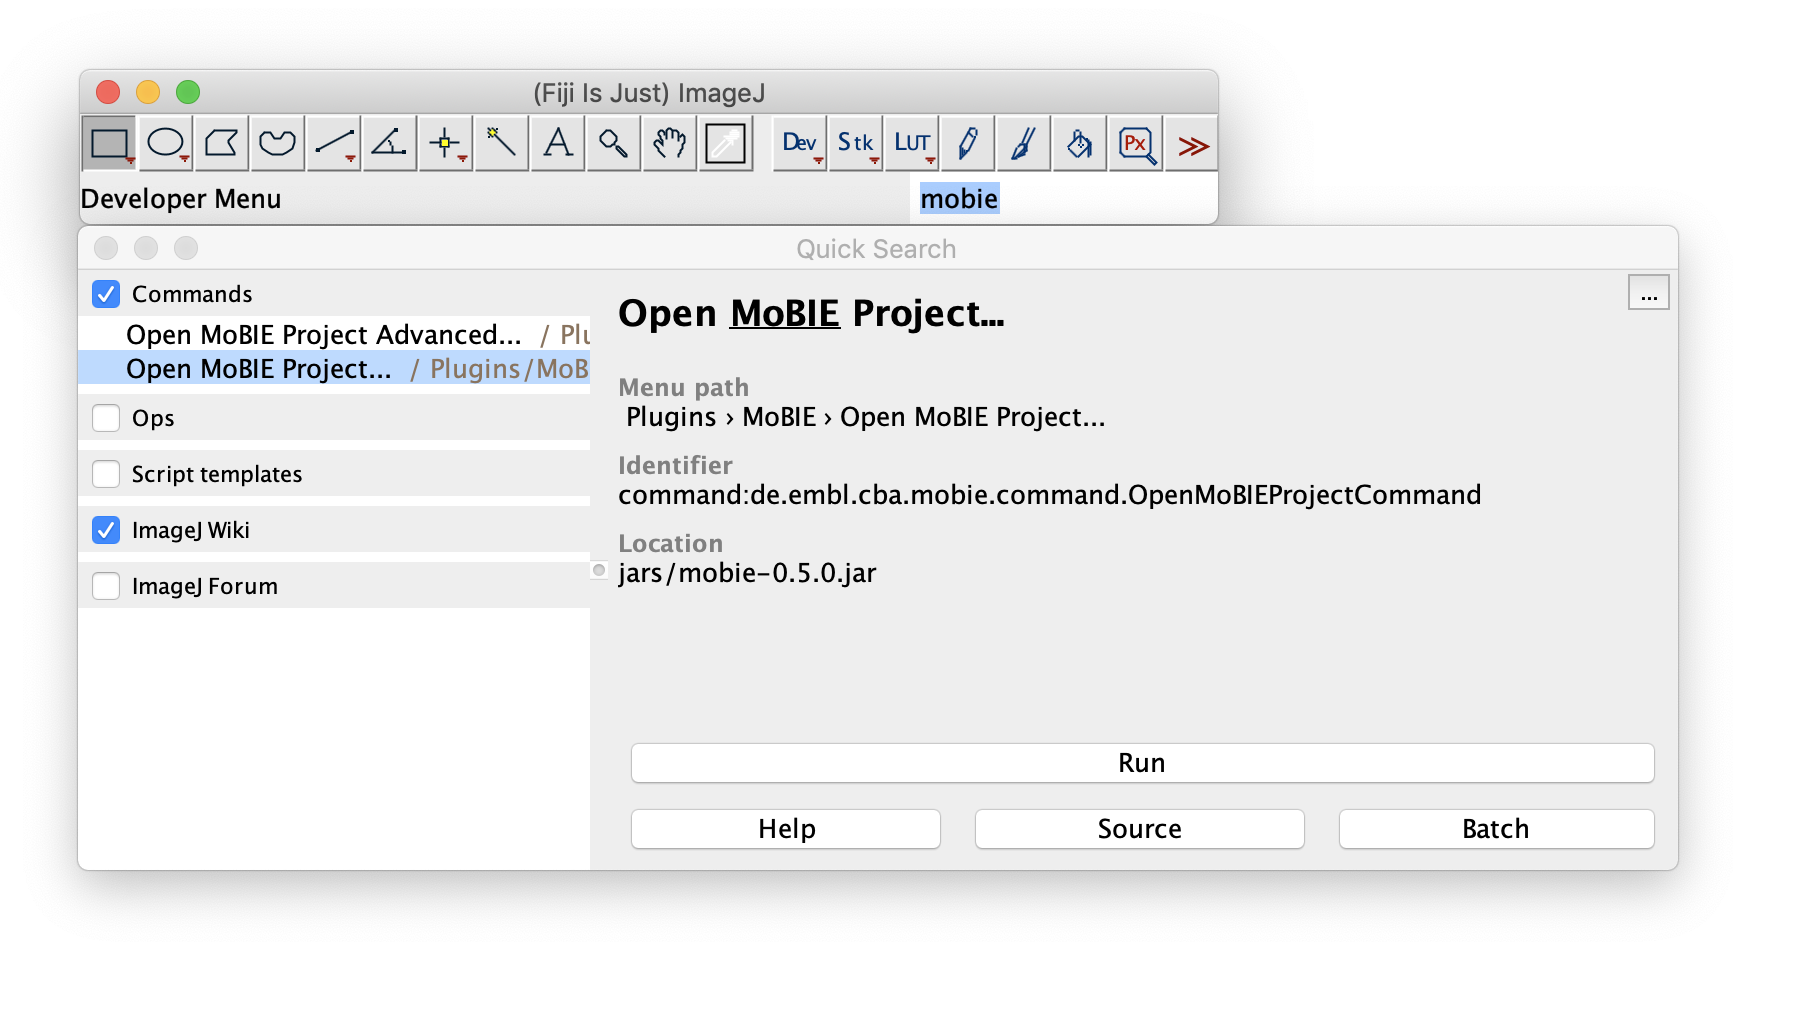Select the highlighted Open MoBIE Project result
Viewport: 1802px width, 1010px height.
334,368
